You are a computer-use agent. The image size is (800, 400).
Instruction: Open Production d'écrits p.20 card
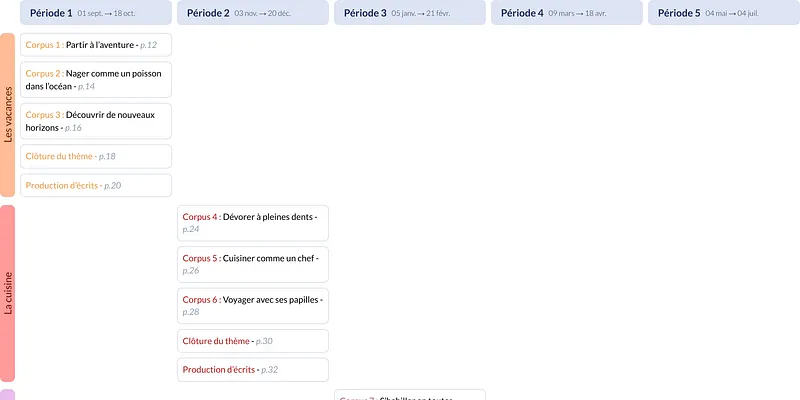96,185
